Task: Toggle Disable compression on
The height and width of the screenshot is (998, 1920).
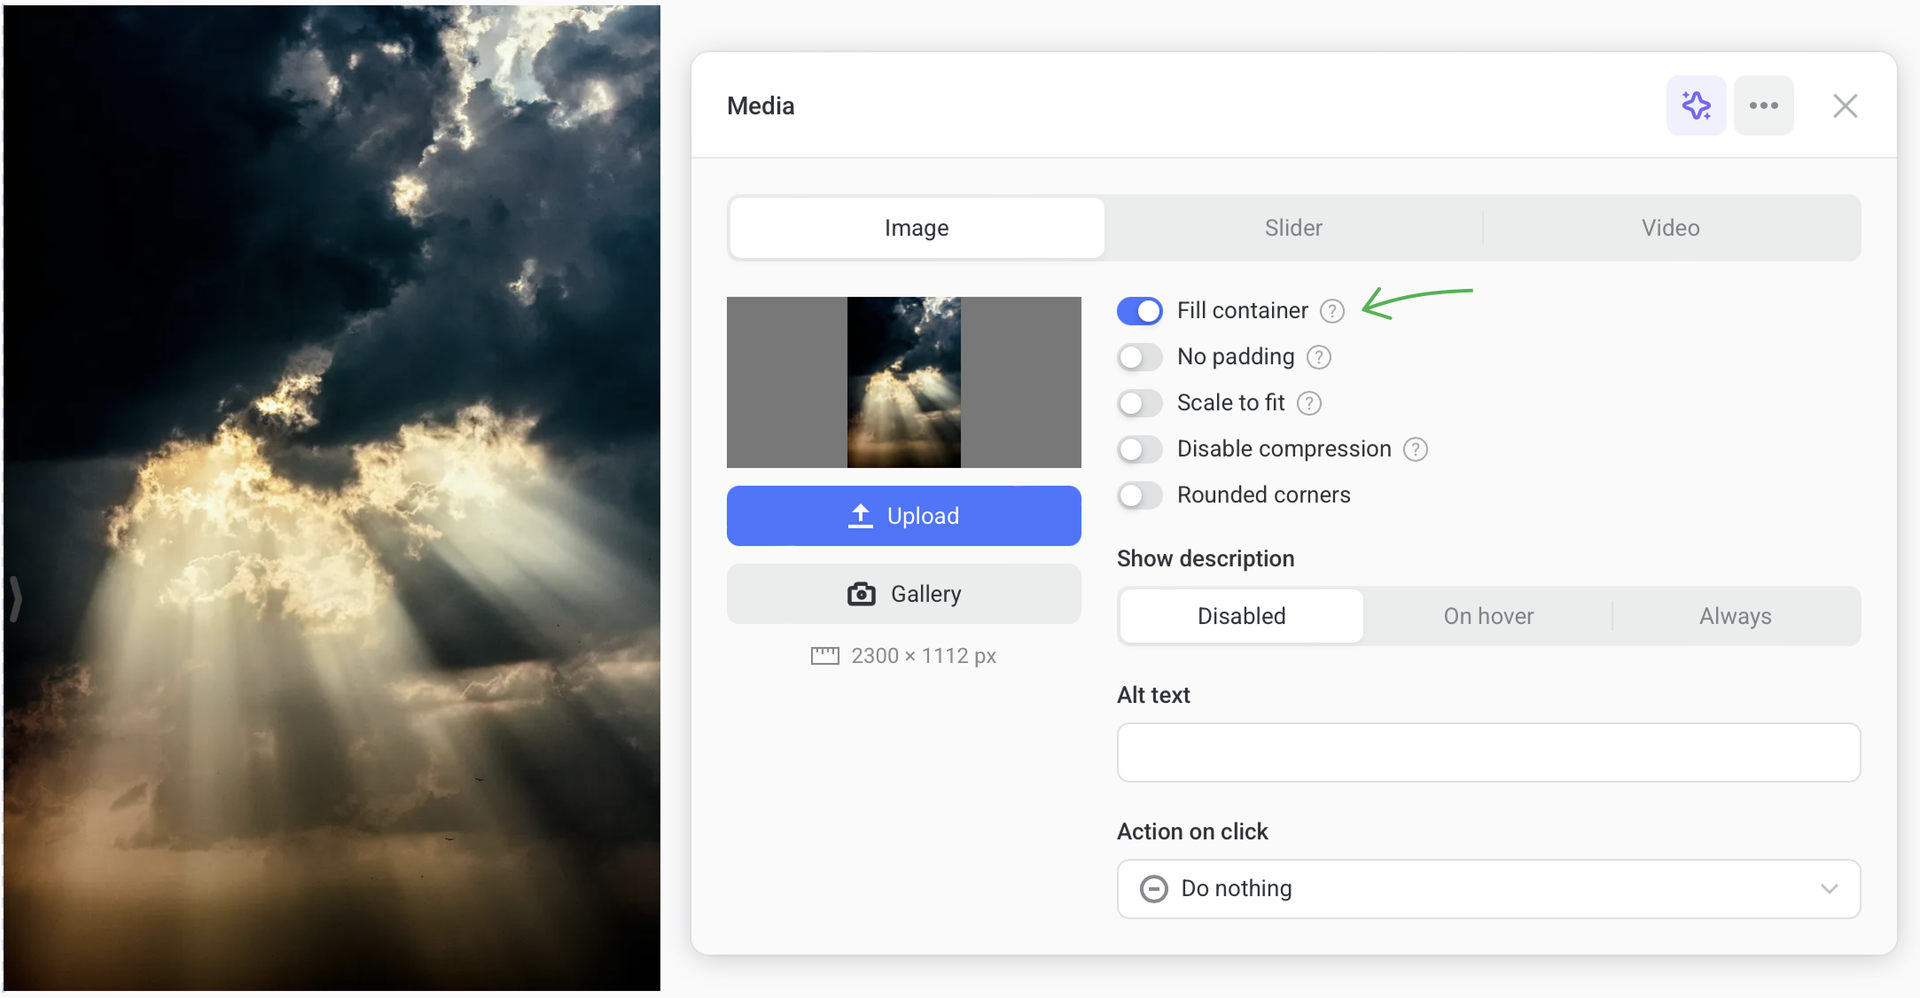Action: click(1139, 449)
